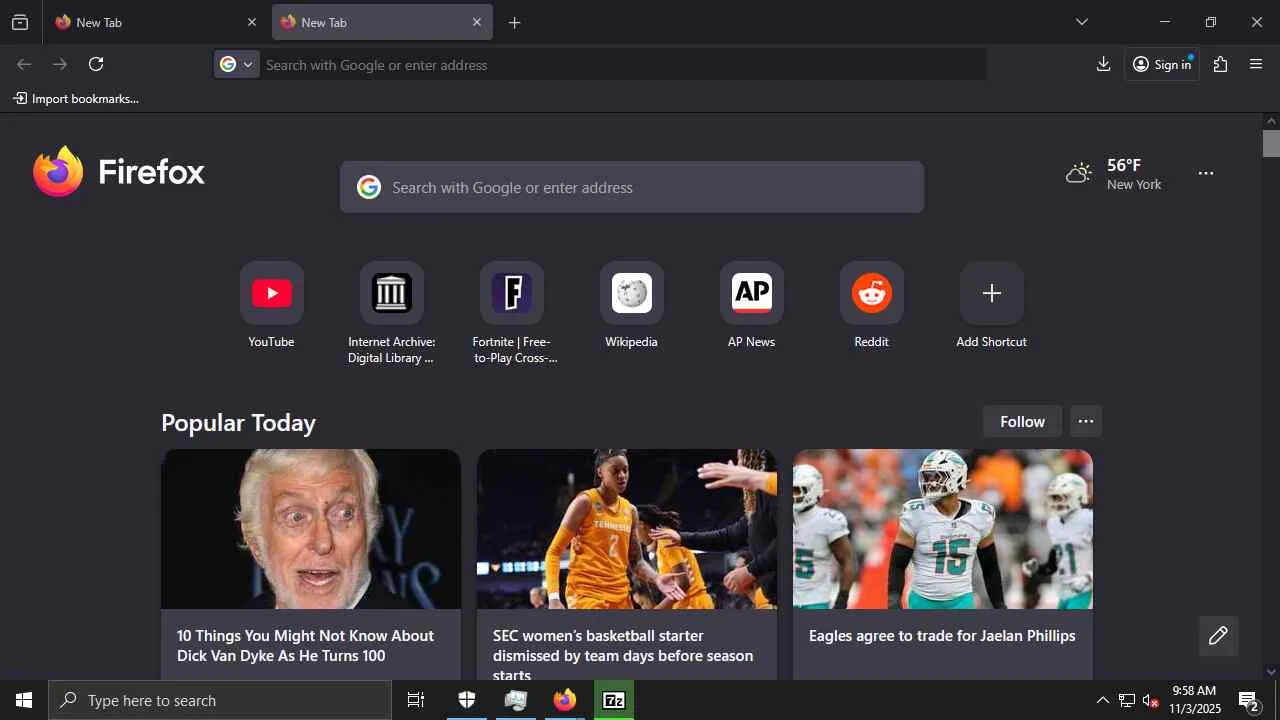The image size is (1280, 720).
Task: Reload the current page
Action: click(96, 64)
